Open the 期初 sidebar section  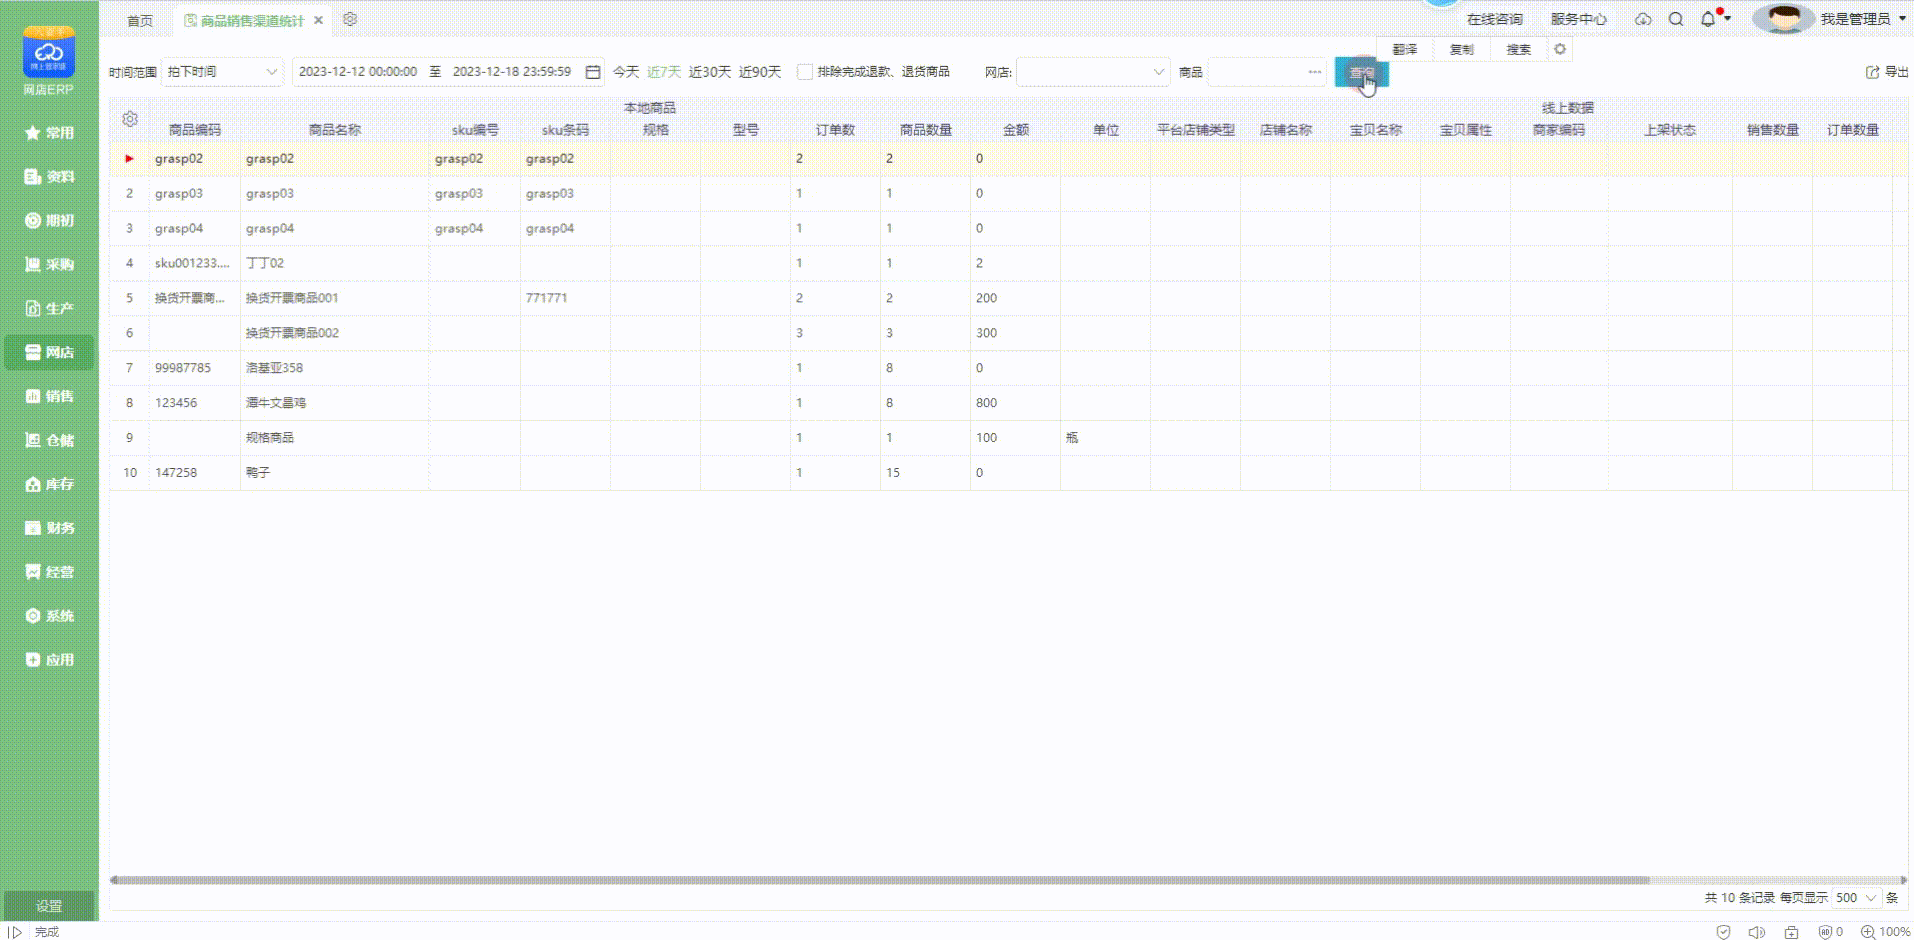pyautogui.click(x=49, y=220)
